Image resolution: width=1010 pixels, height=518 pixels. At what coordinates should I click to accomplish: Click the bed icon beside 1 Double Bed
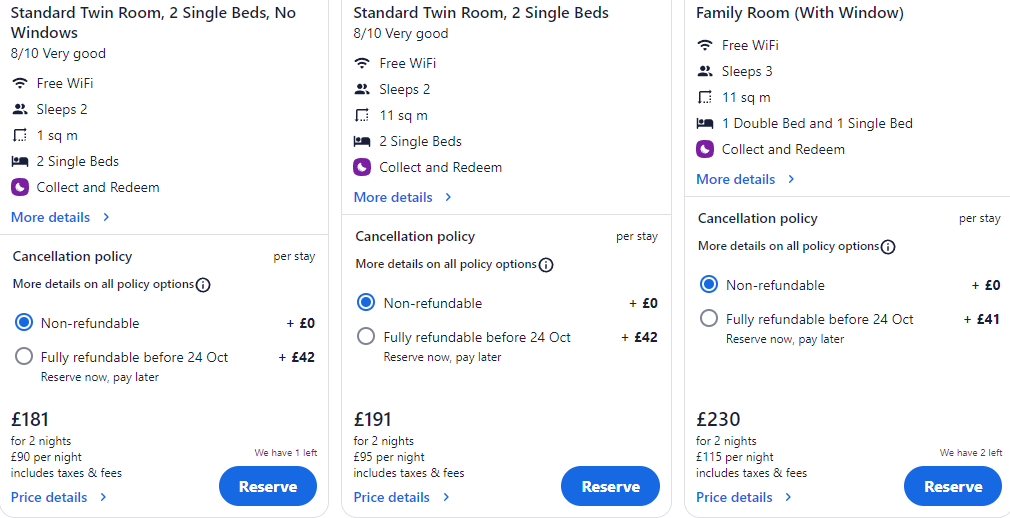tap(705, 123)
